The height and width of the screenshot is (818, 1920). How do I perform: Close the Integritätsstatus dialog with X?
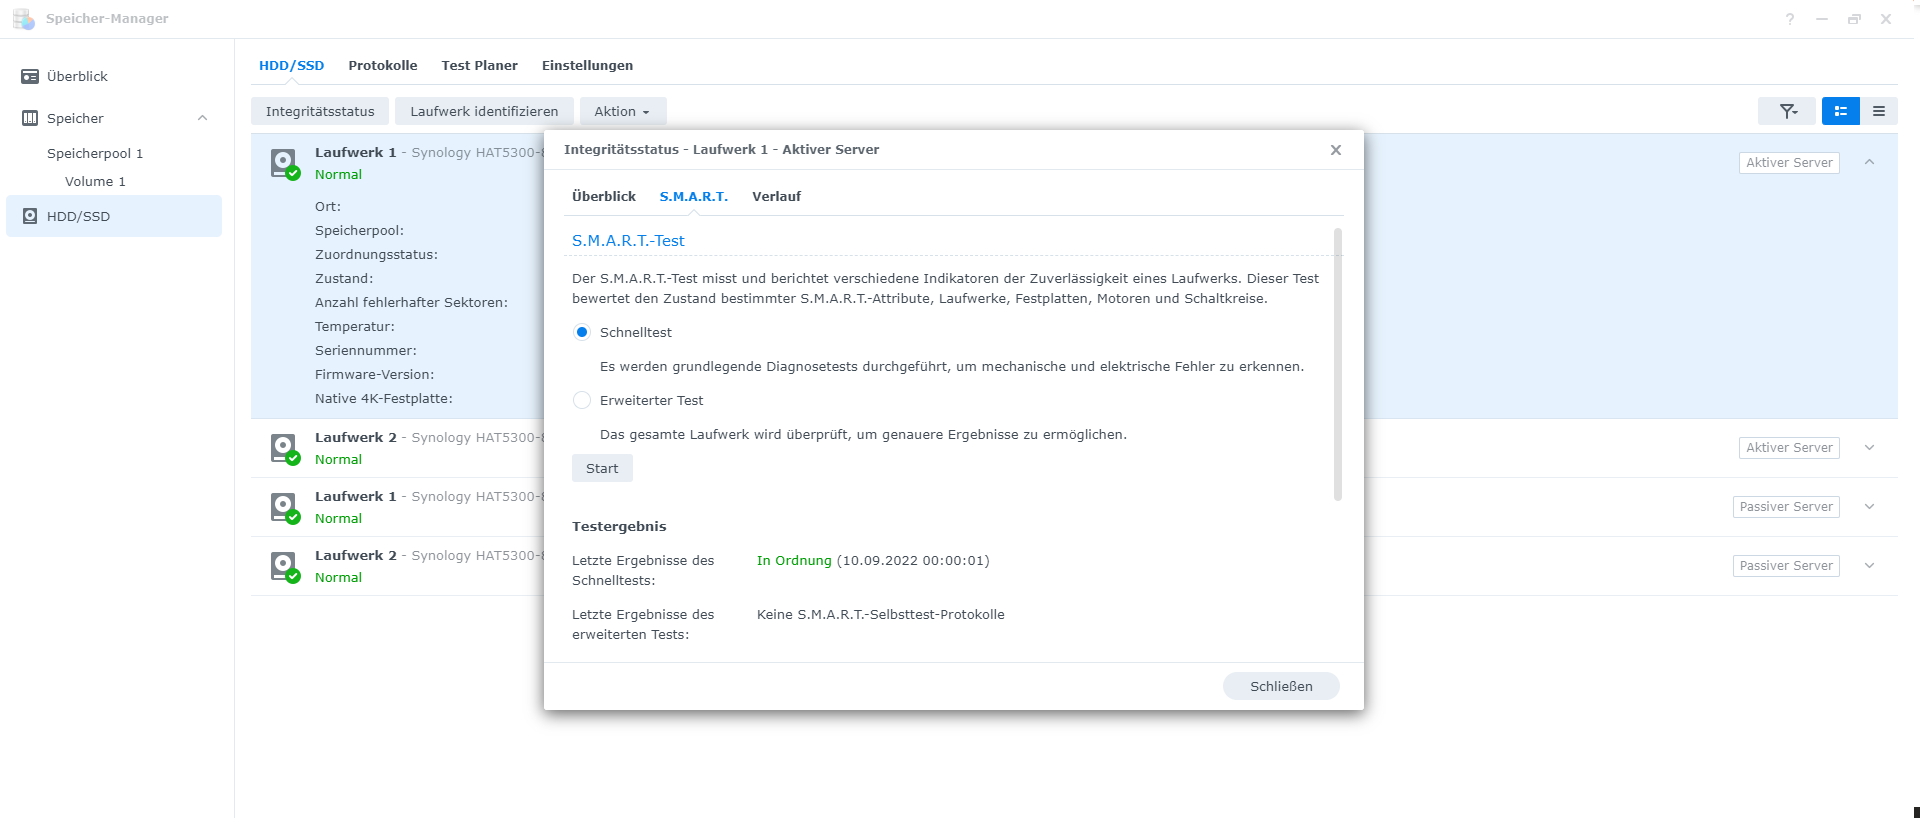pyautogui.click(x=1335, y=150)
